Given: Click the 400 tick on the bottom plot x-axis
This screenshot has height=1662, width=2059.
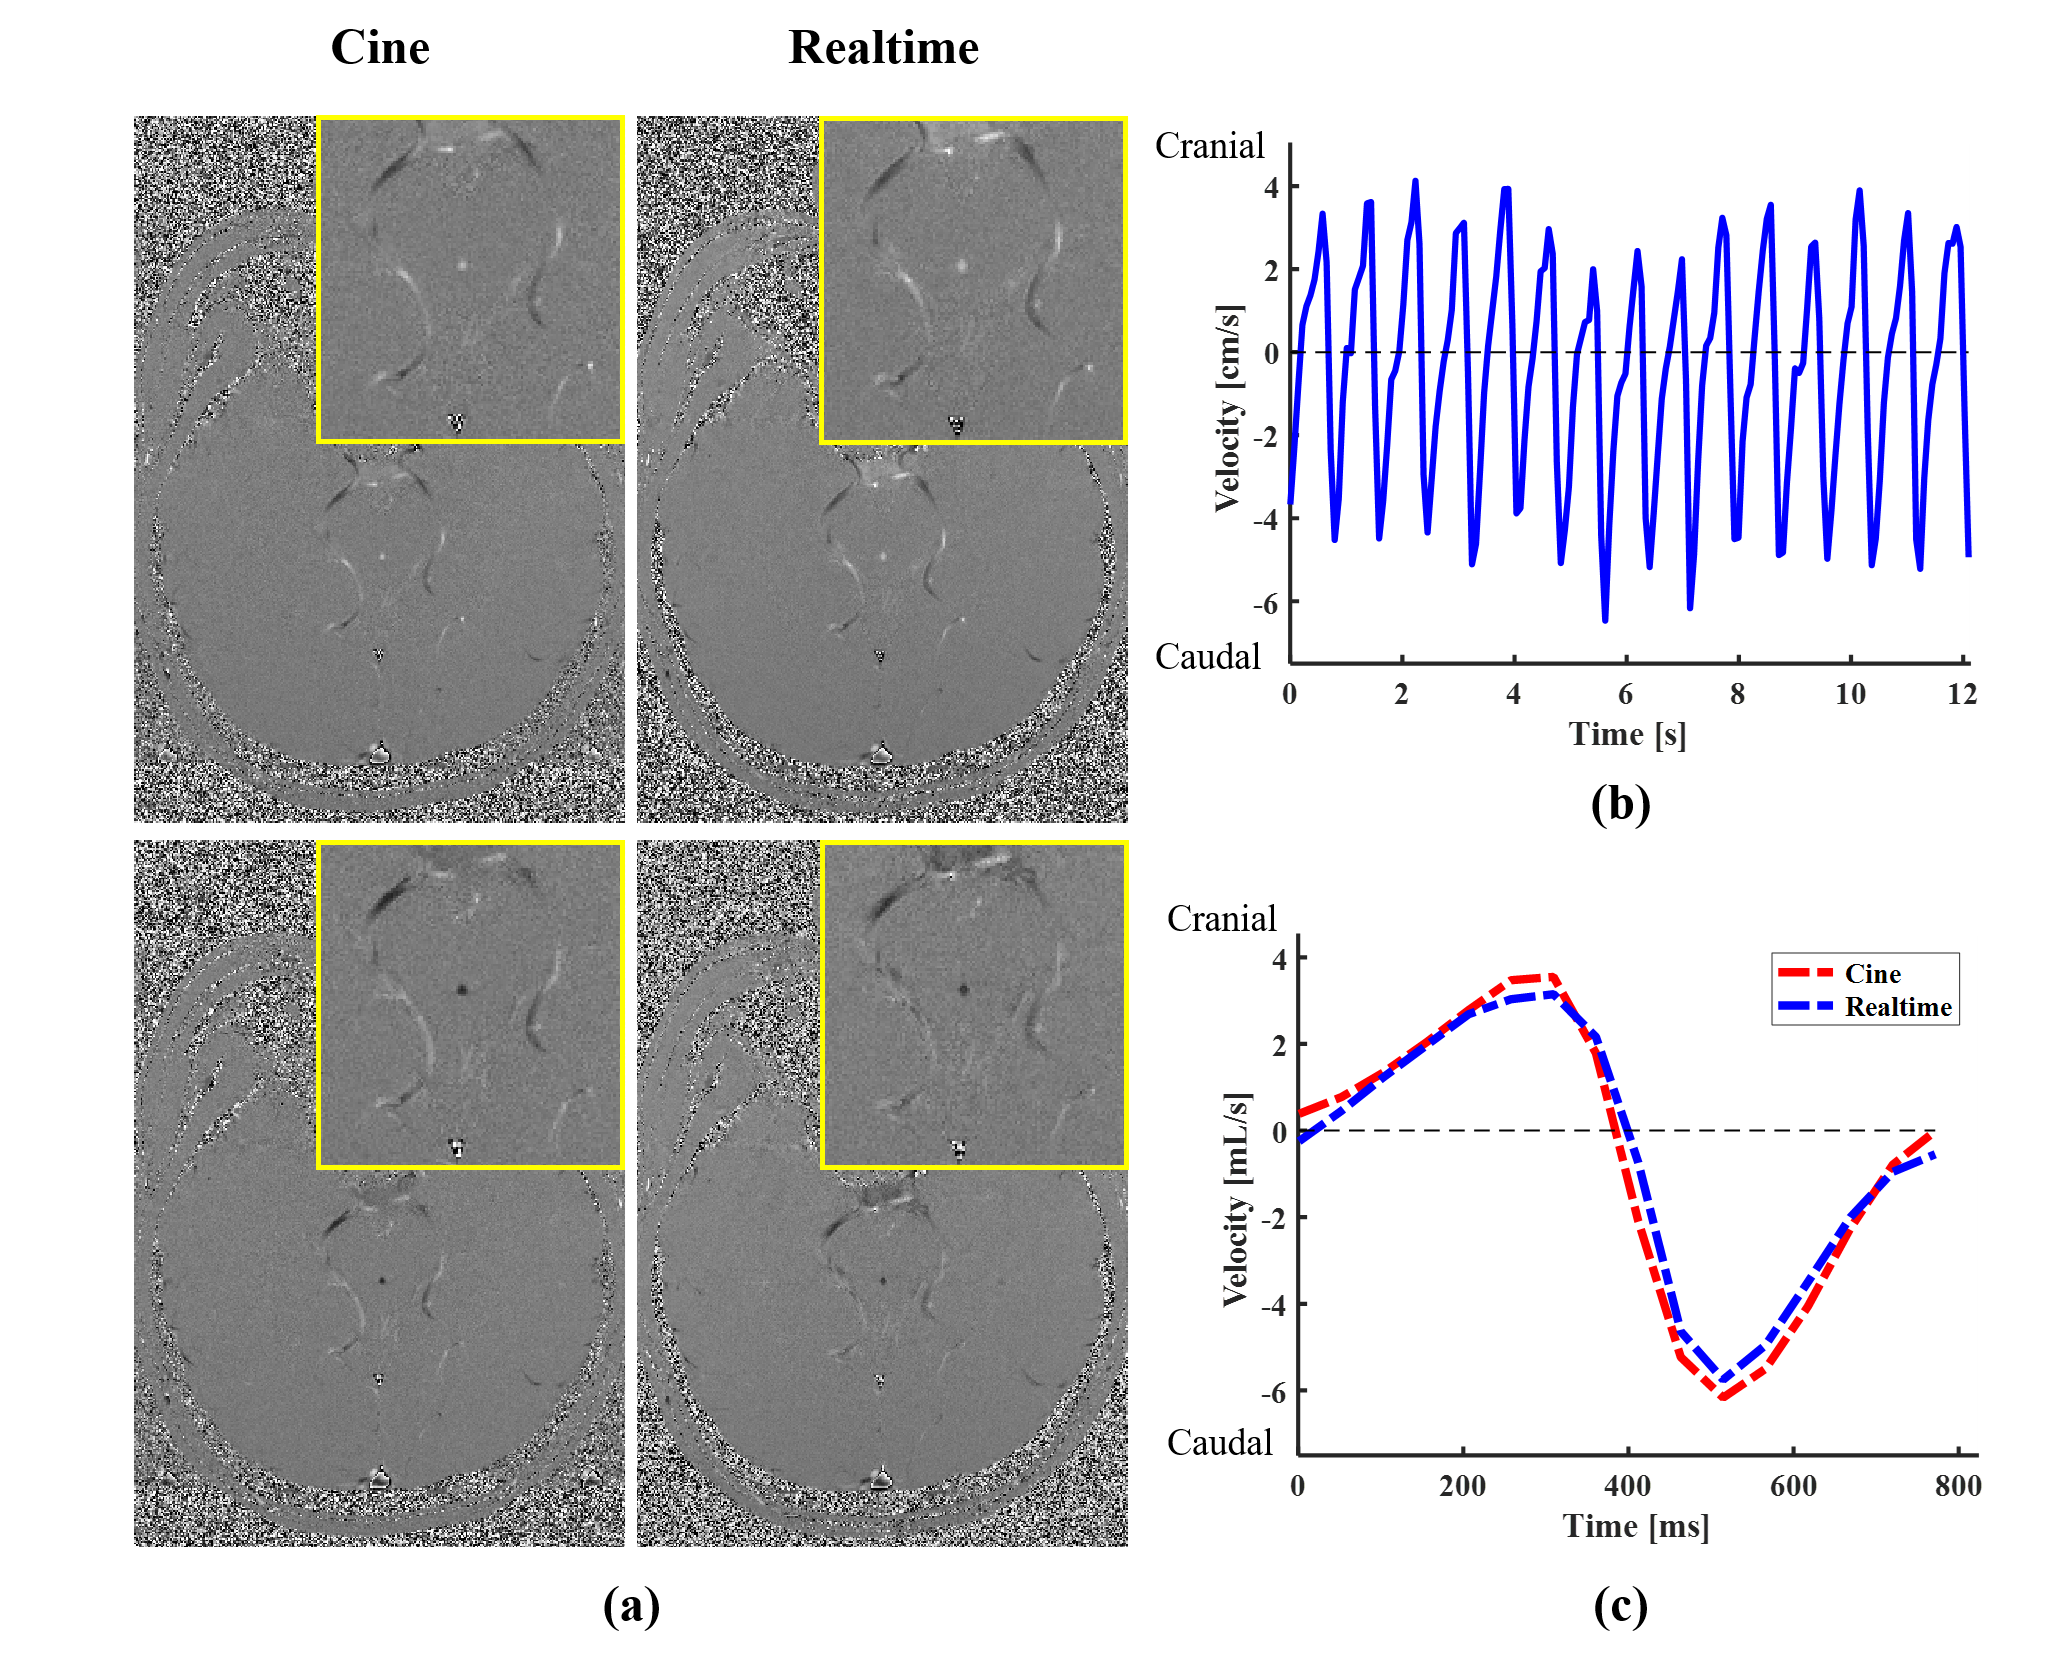Looking at the screenshot, I should tap(1627, 1486).
